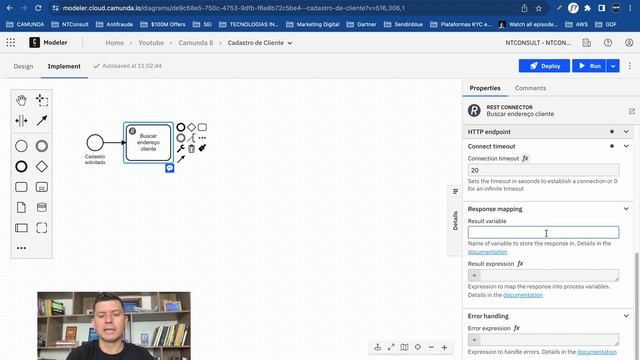Viewport: 640px width, 360px height.
Task: Go to Youtube breadcrumb
Action: click(151, 42)
